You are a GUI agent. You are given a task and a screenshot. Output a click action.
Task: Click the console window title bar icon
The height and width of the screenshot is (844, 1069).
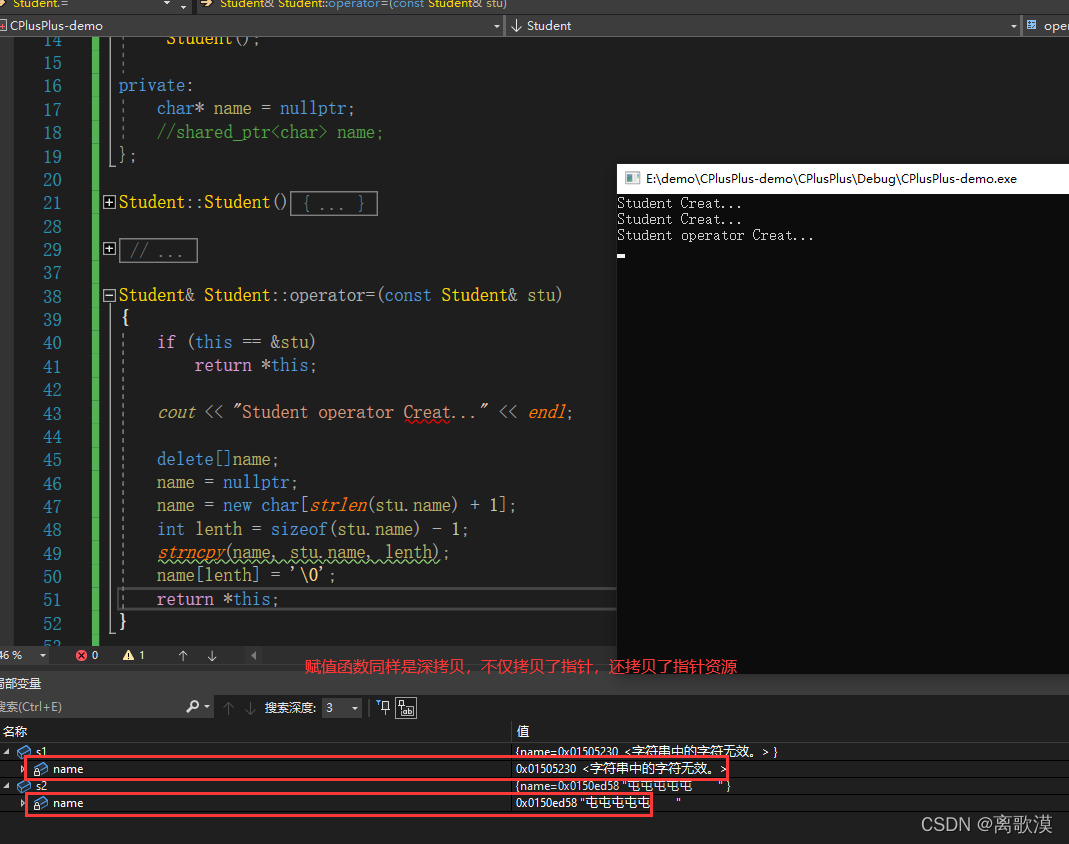coord(633,179)
